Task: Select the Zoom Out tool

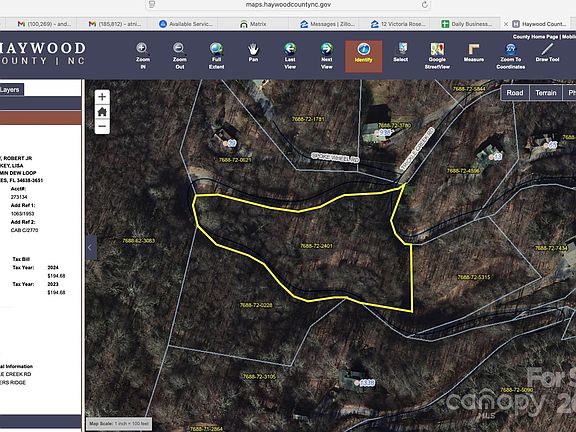Action: [179, 56]
